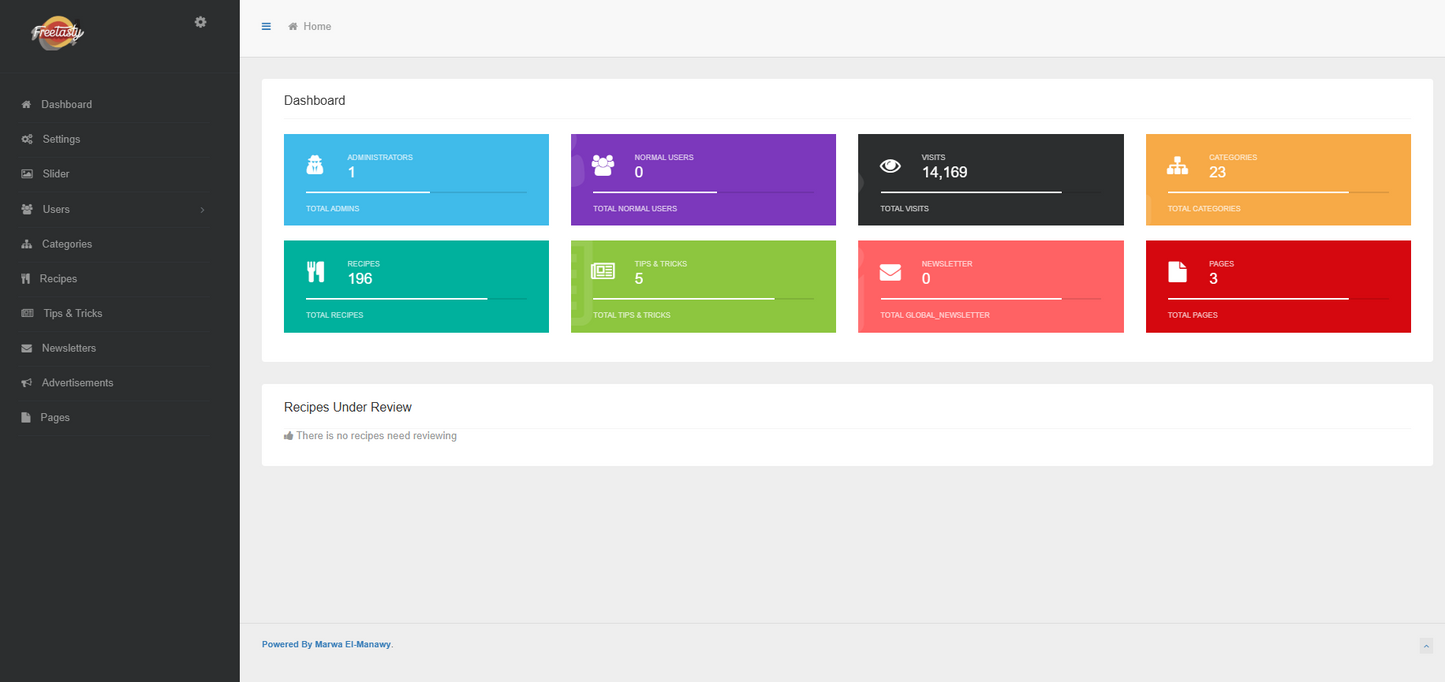Click the Home breadcrumb link
Screen dimensions: 1445x682
315,26
